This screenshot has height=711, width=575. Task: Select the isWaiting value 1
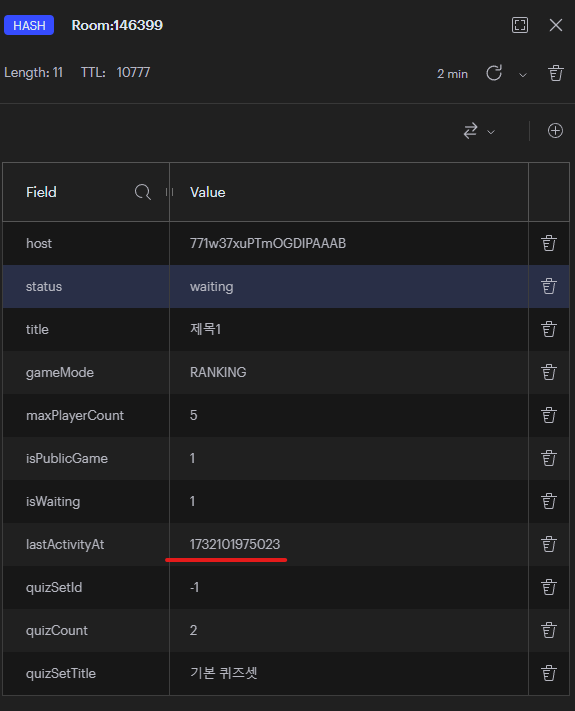193,502
